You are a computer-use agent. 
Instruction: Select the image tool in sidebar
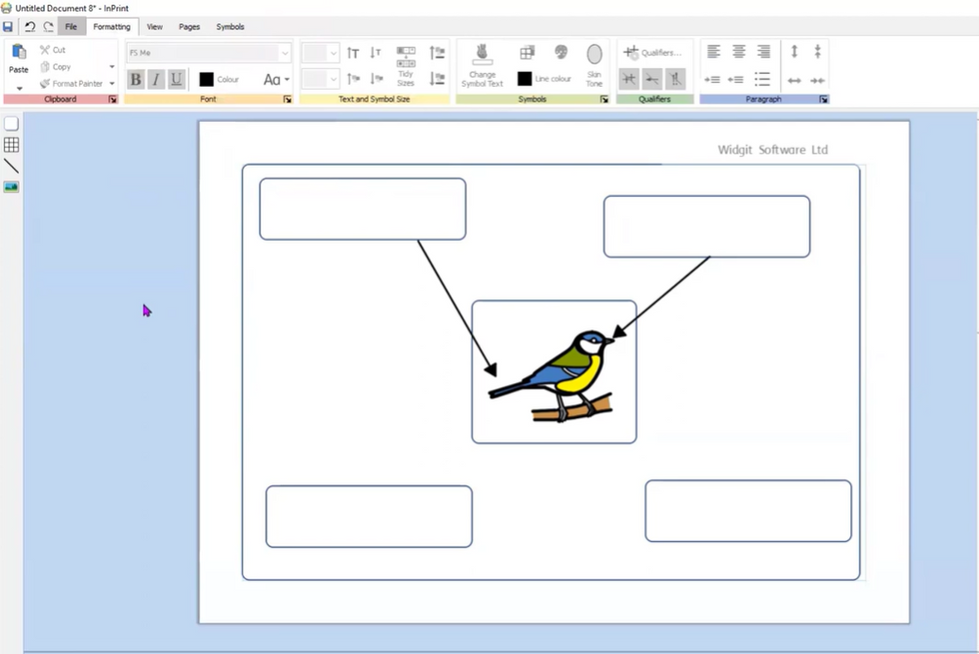point(11,187)
